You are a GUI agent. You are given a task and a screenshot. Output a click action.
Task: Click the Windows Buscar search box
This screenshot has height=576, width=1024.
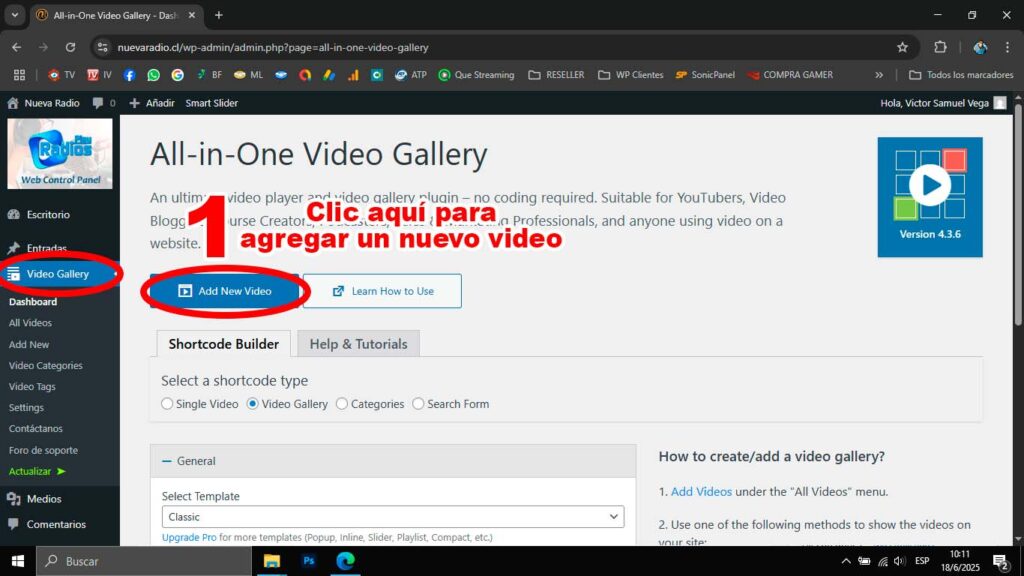[x=144, y=561]
